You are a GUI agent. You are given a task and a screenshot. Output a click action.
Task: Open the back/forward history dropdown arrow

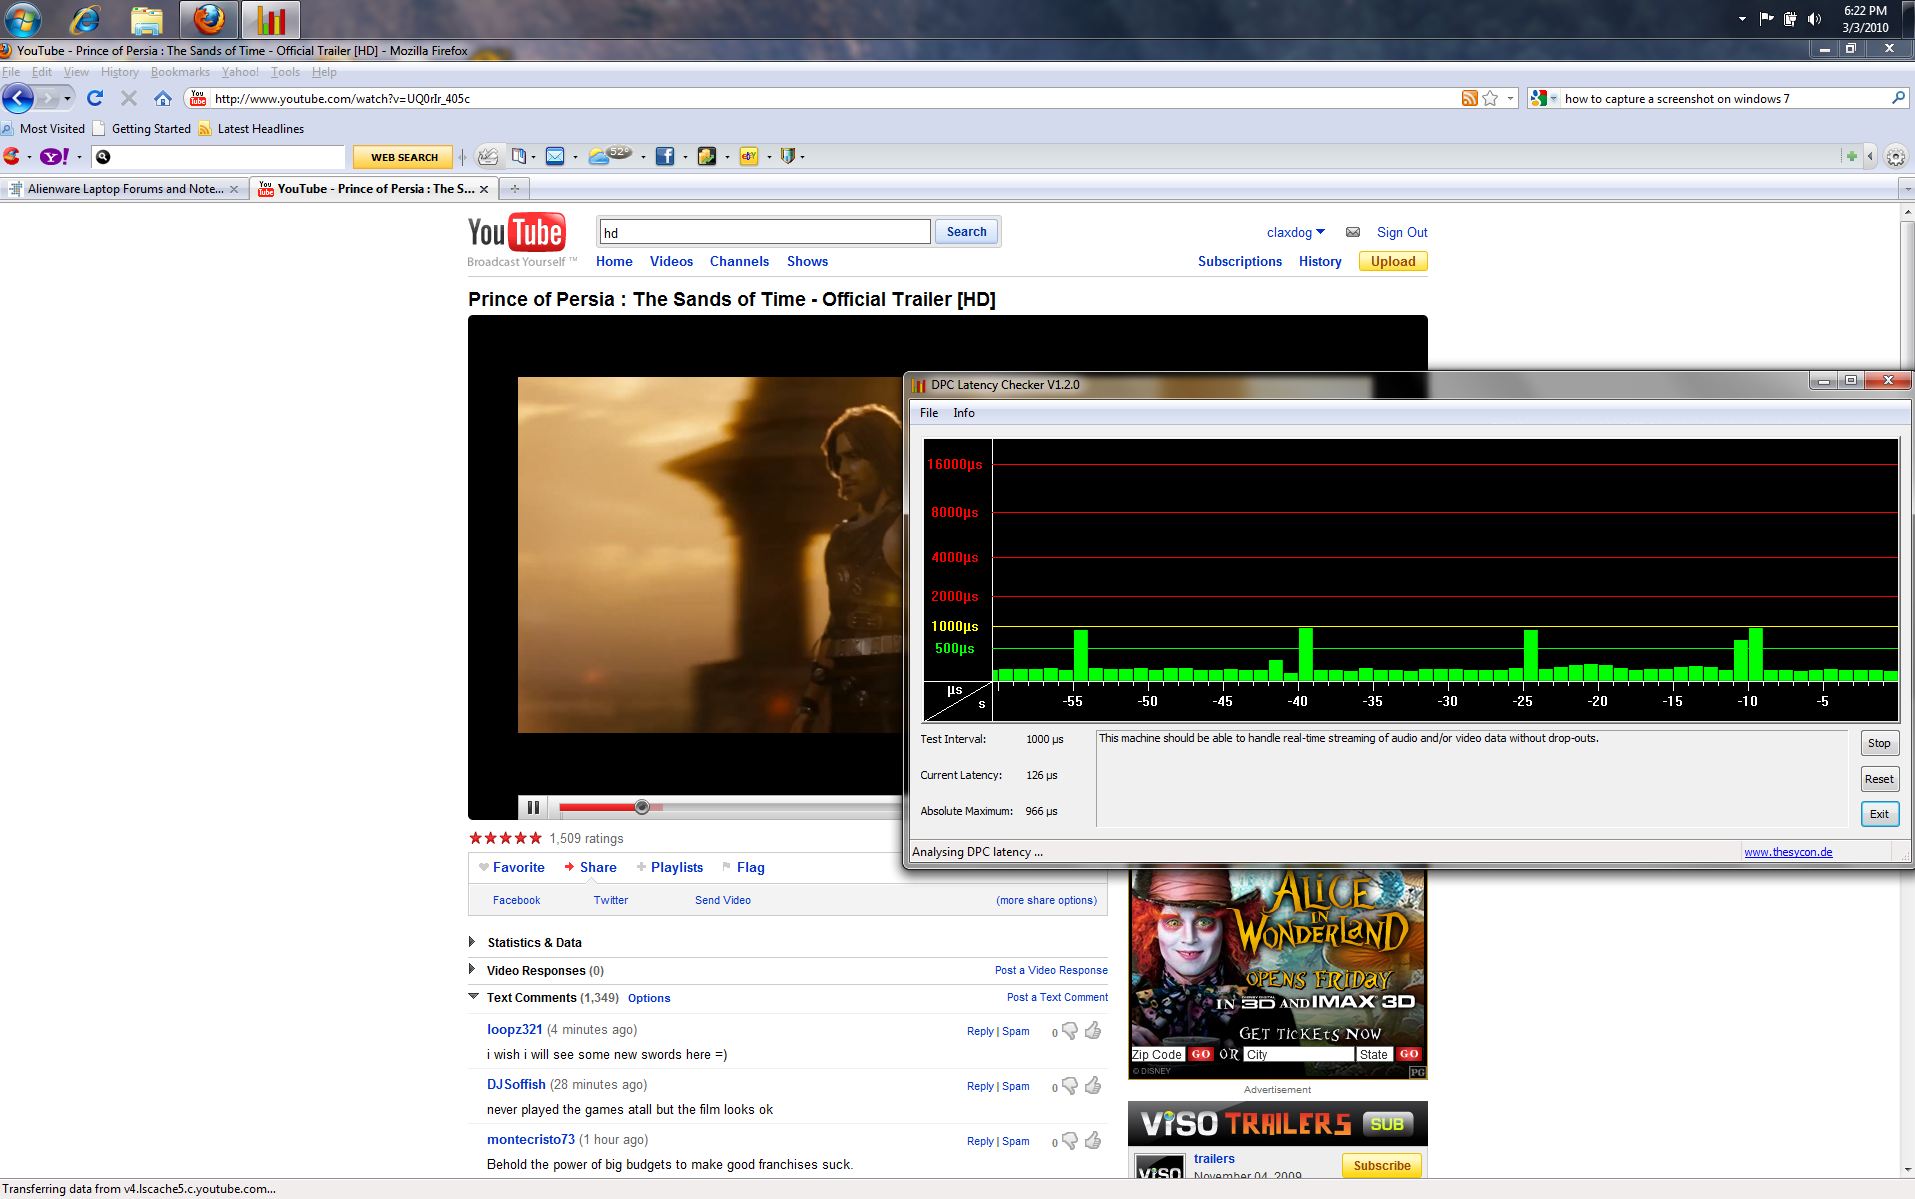click(67, 98)
